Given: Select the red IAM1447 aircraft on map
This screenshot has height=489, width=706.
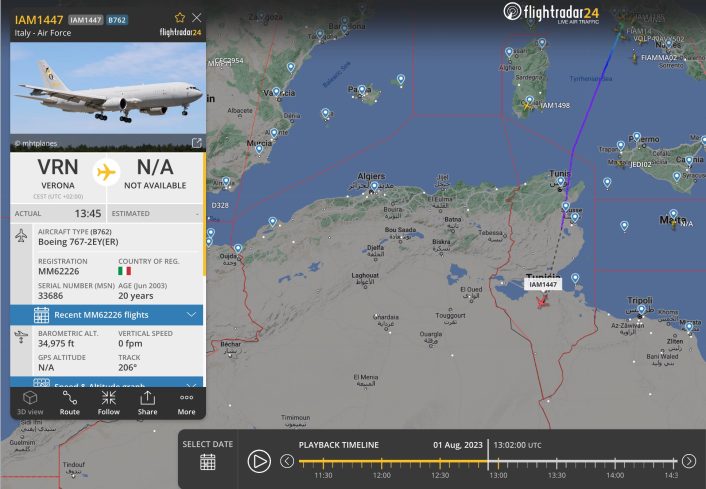Looking at the screenshot, I should click(x=542, y=301).
